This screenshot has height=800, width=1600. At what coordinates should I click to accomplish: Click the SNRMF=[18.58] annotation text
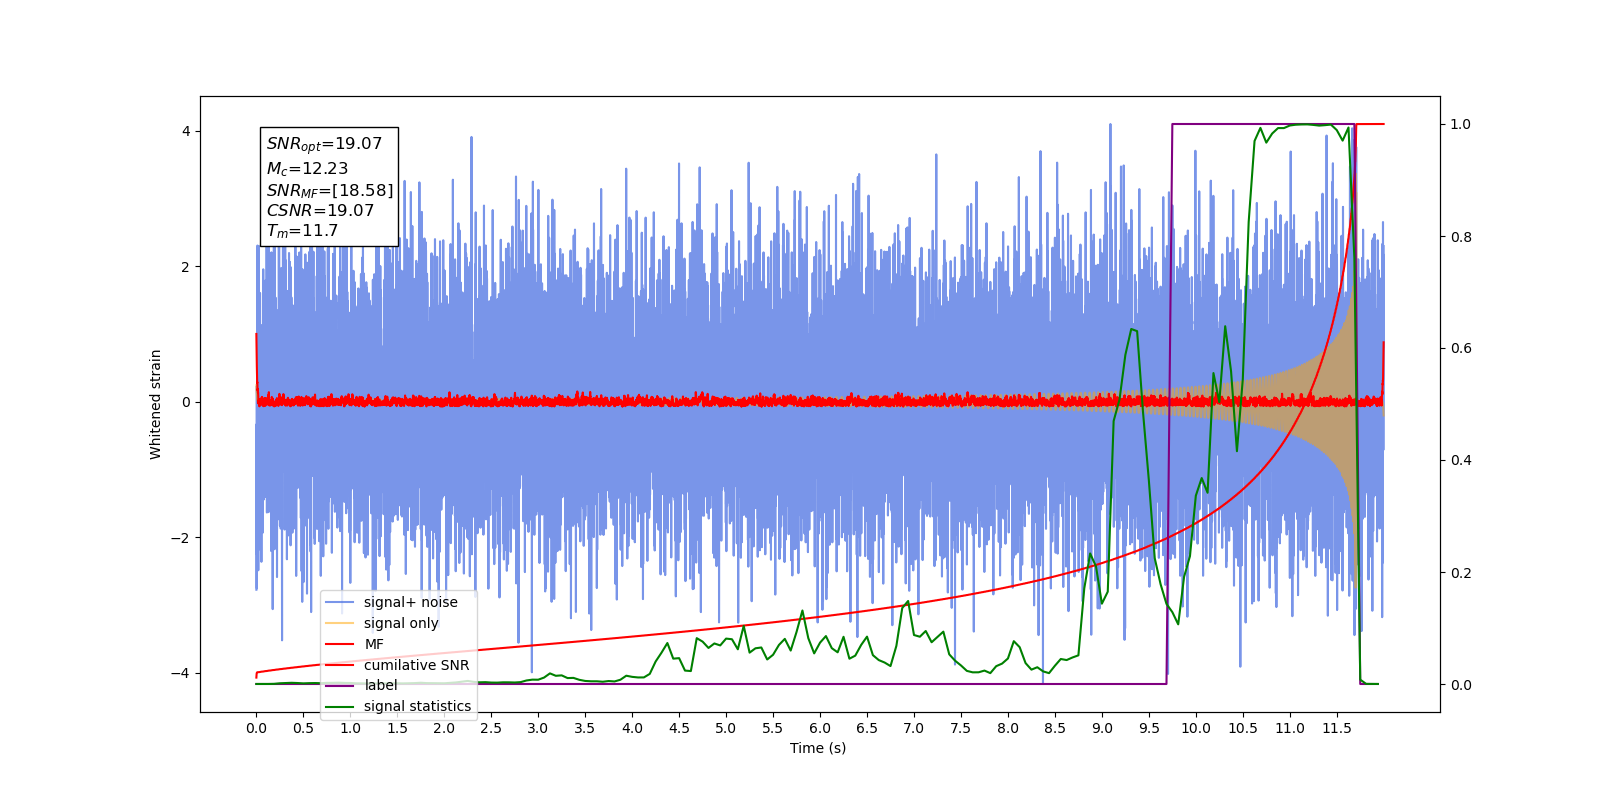coord(330,190)
